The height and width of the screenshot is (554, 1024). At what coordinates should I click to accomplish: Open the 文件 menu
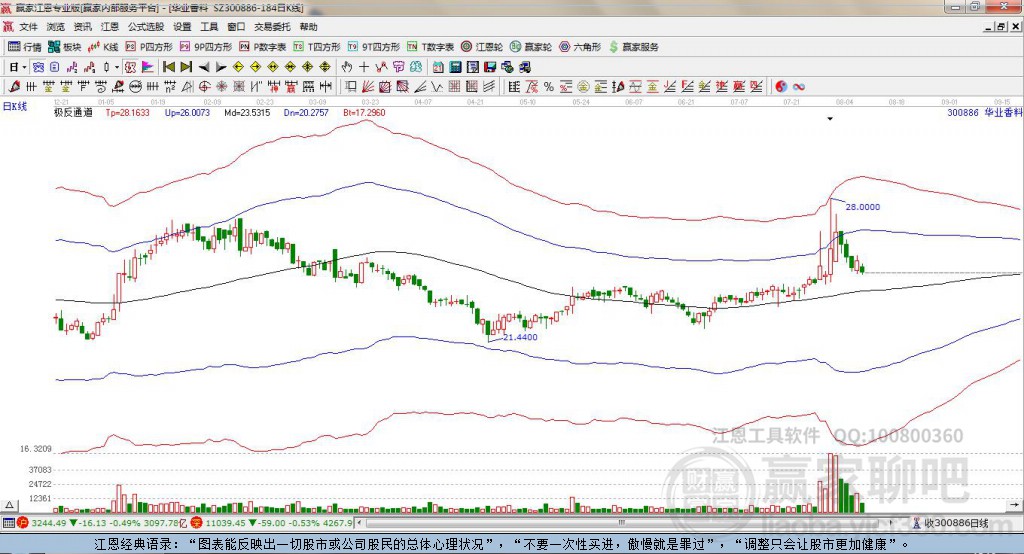[28, 27]
